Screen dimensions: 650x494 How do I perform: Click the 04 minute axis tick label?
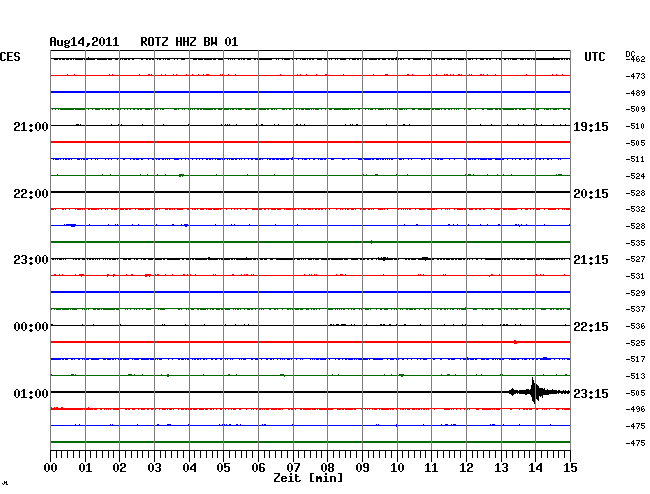[189, 467]
